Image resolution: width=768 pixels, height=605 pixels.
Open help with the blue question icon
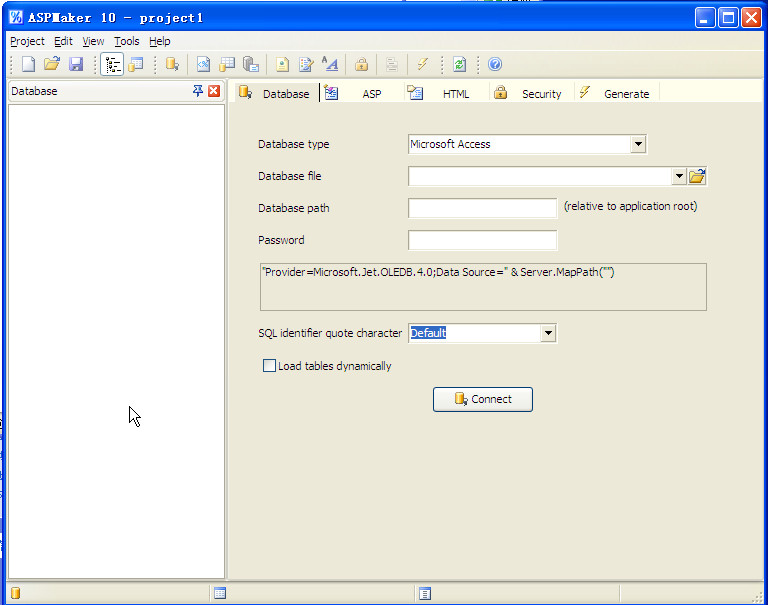(495, 64)
